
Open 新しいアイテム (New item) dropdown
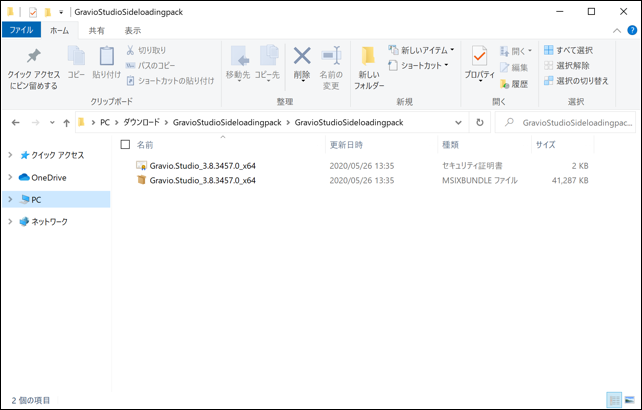click(x=421, y=50)
